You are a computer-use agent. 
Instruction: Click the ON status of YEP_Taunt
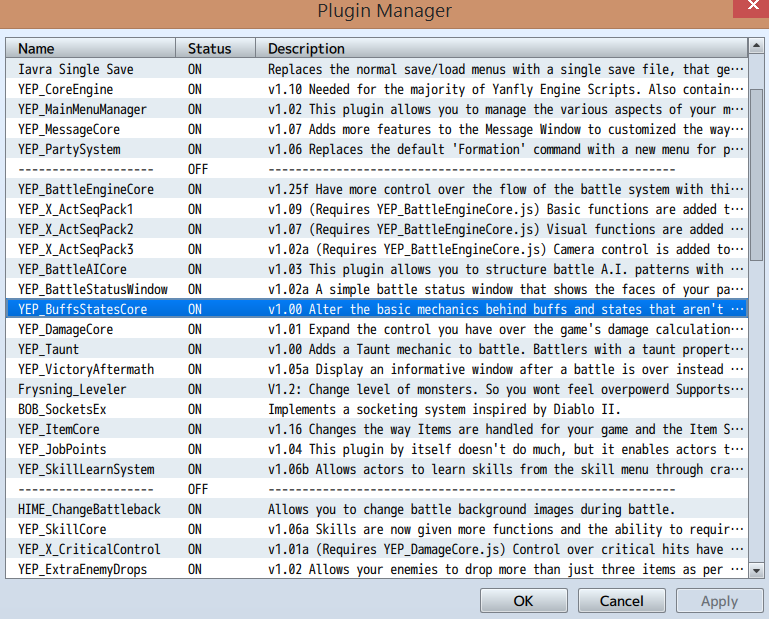point(194,349)
